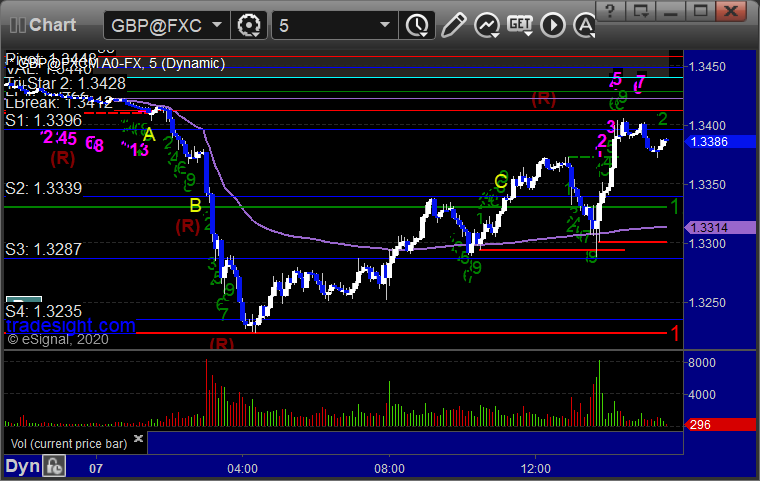
Task: Toggle the scale lock icon beside Dyn
Action: pyautogui.click(x=54, y=466)
